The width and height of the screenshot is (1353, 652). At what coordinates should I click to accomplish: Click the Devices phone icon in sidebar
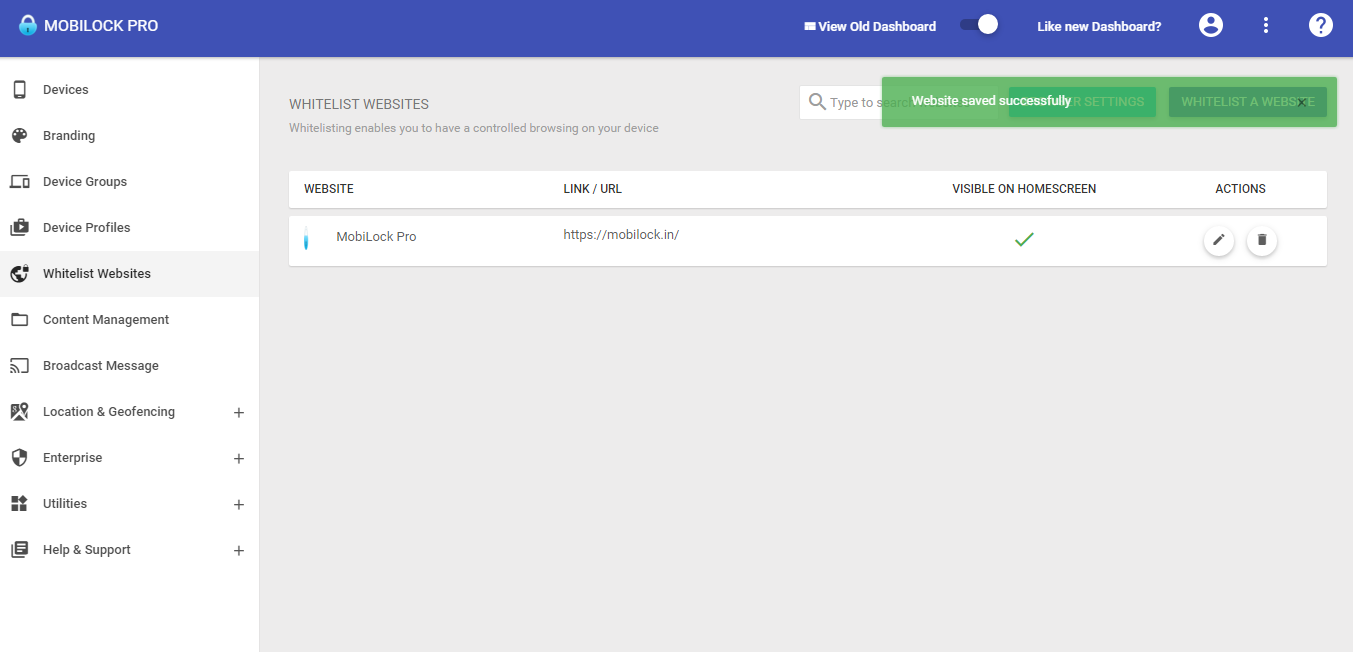tap(19, 90)
